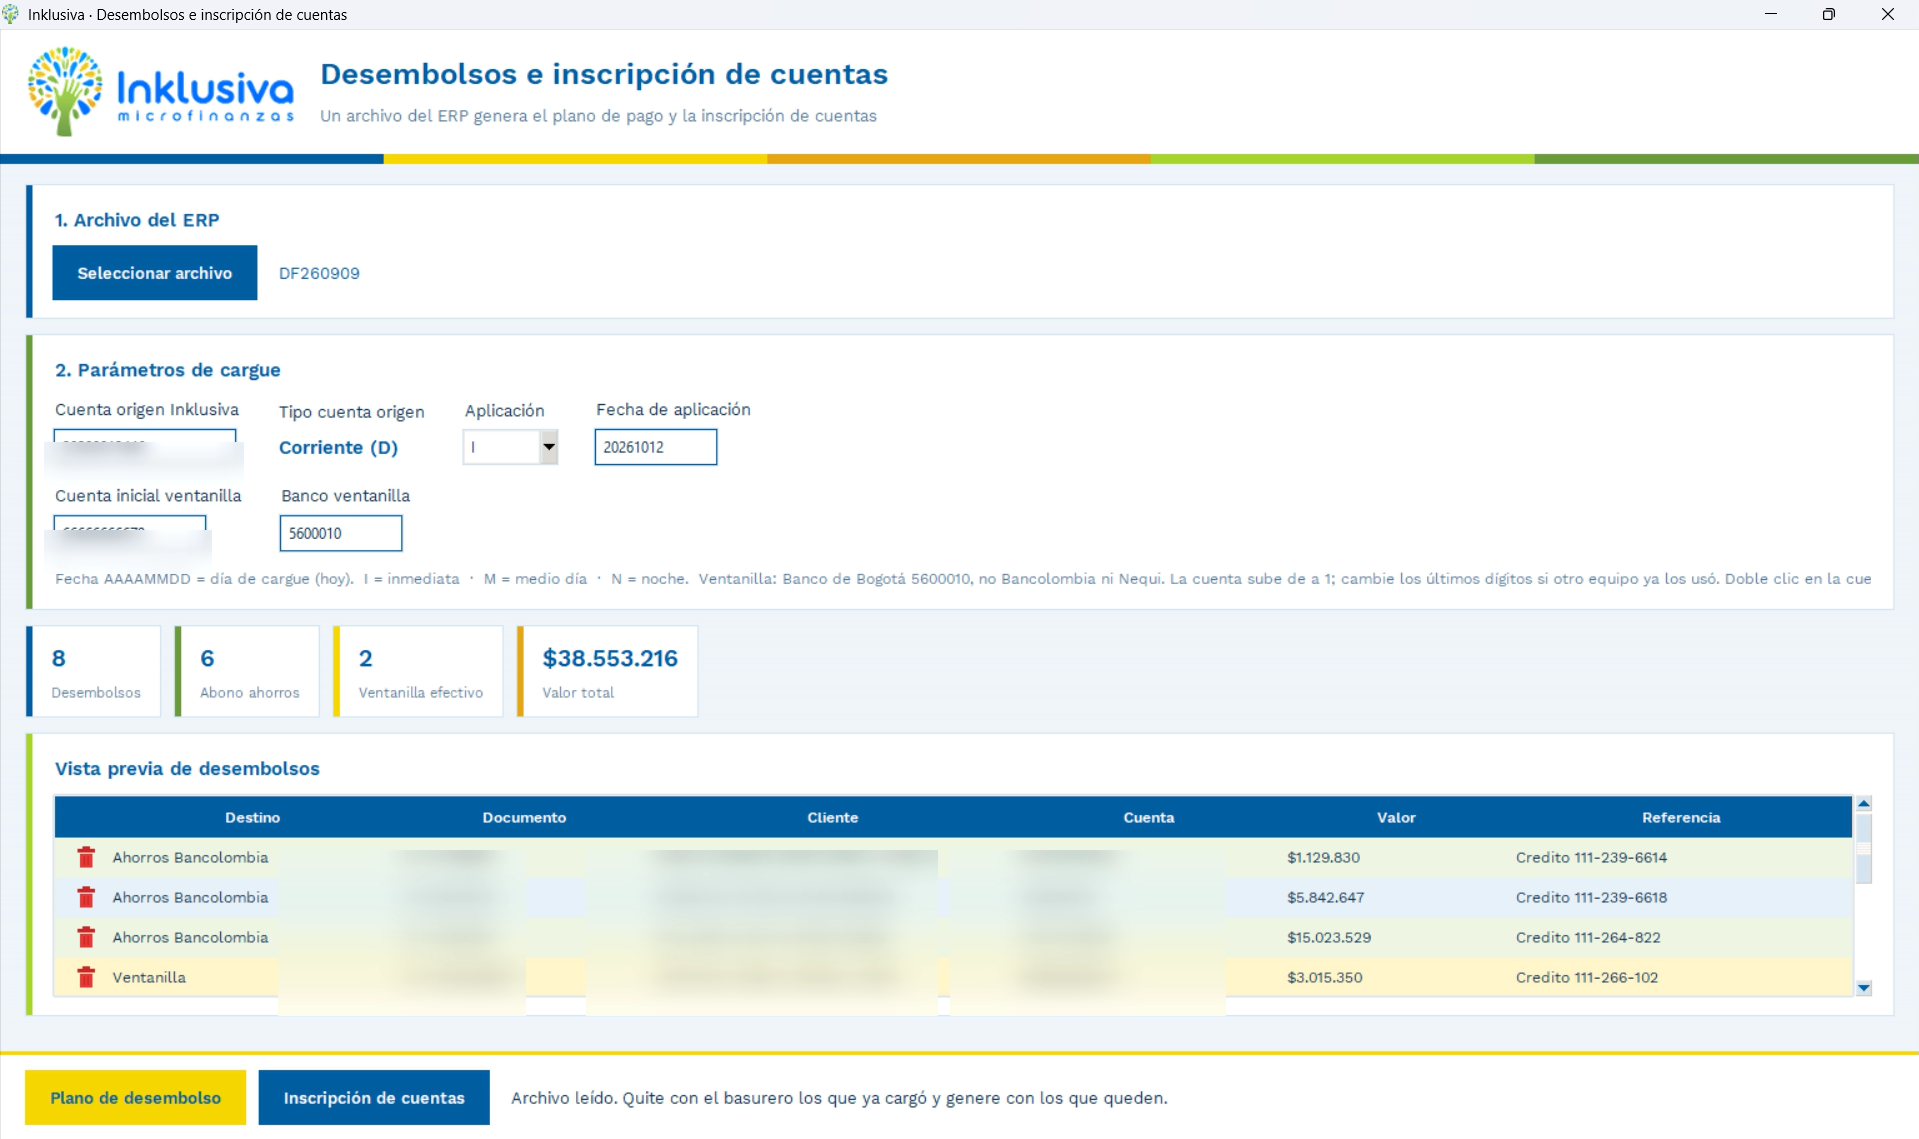
Task: Remove the Credito 111-239-6618 disbursement via trash icon
Action: 86,897
